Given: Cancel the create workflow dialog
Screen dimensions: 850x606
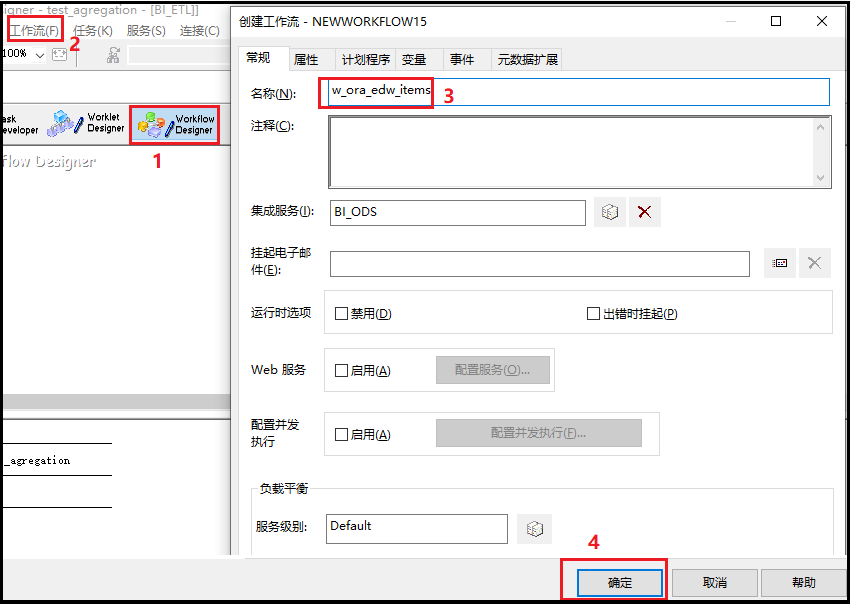Looking at the screenshot, I should (714, 581).
